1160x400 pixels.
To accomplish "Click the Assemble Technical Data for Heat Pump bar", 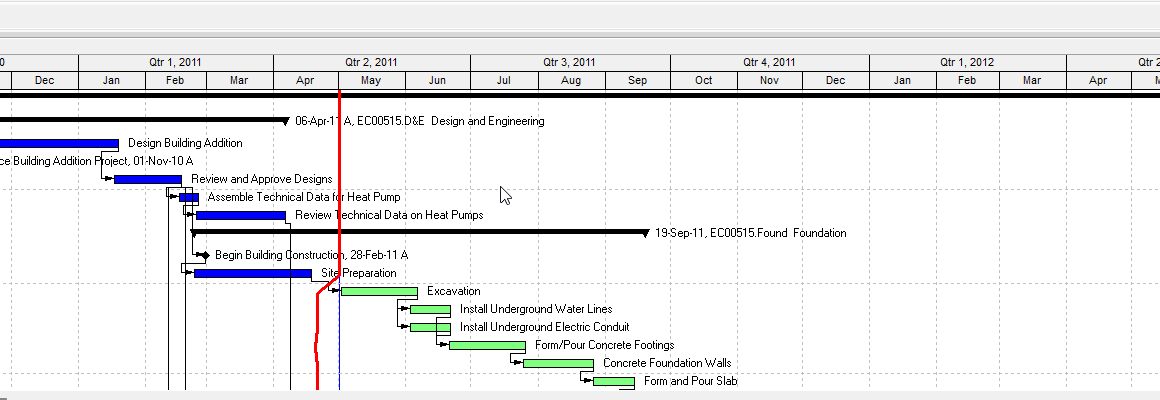I will click(189, 197).
